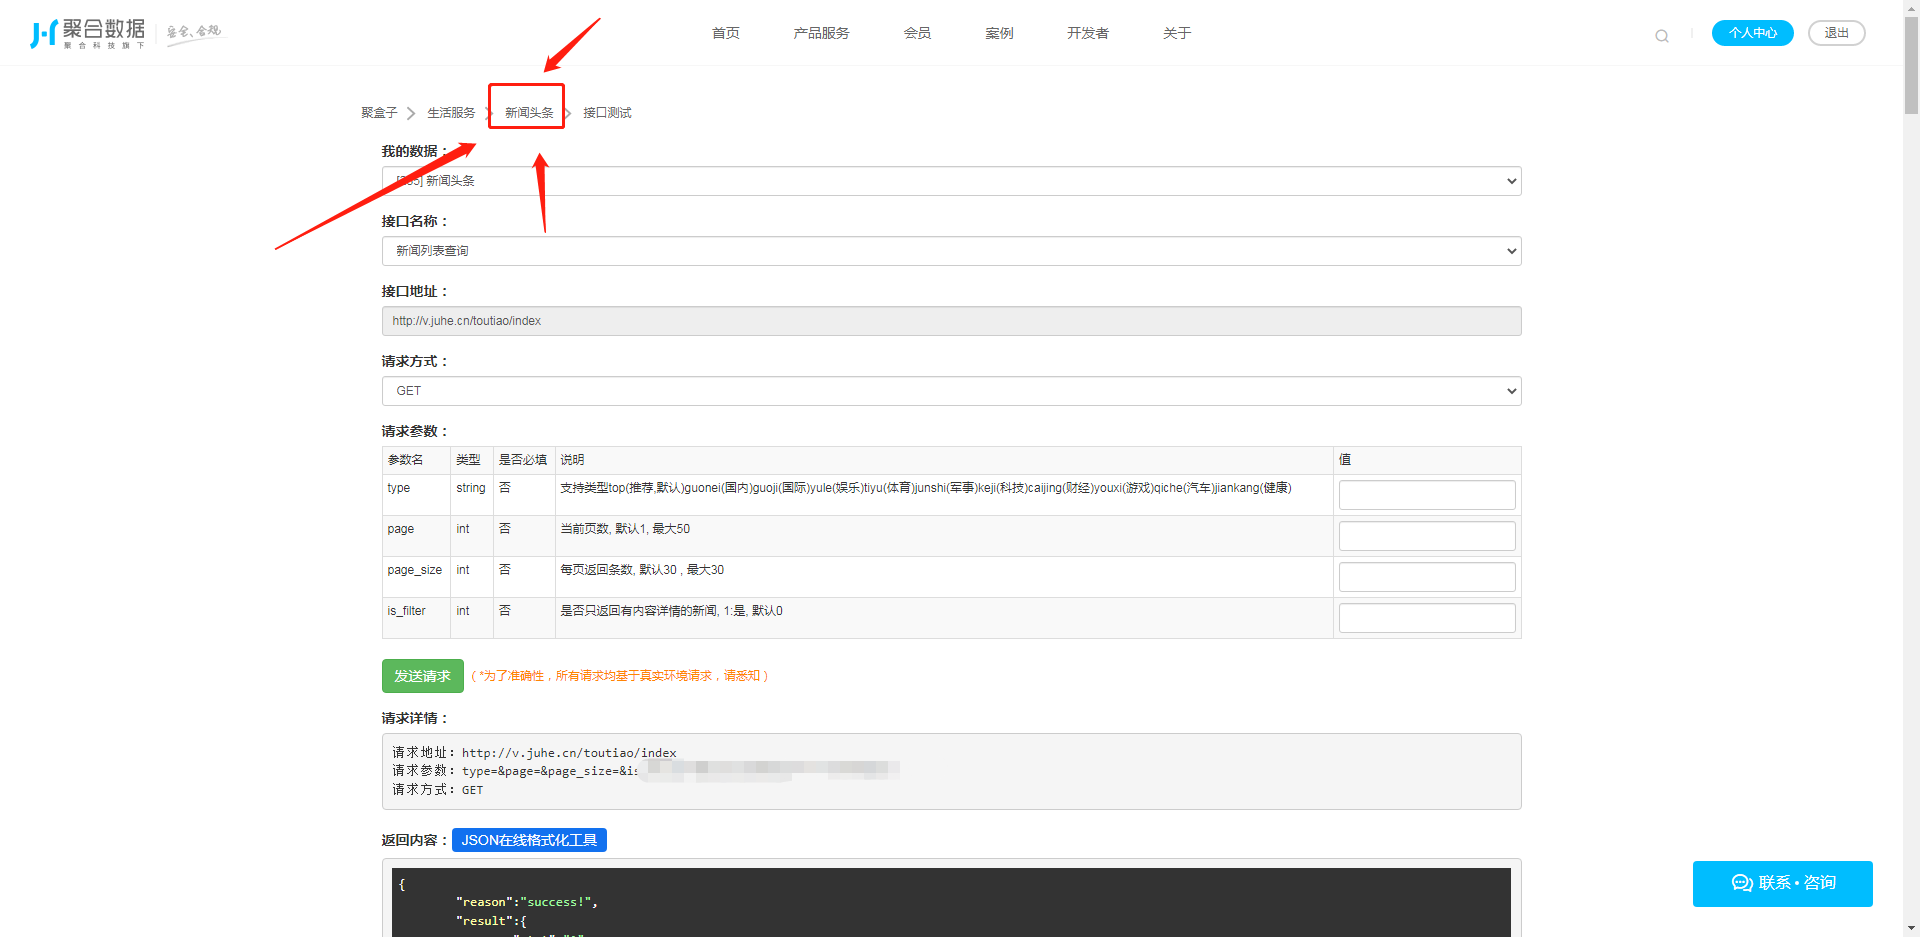
Task: Click the 请求地址 line in request details
Action: 534,753
